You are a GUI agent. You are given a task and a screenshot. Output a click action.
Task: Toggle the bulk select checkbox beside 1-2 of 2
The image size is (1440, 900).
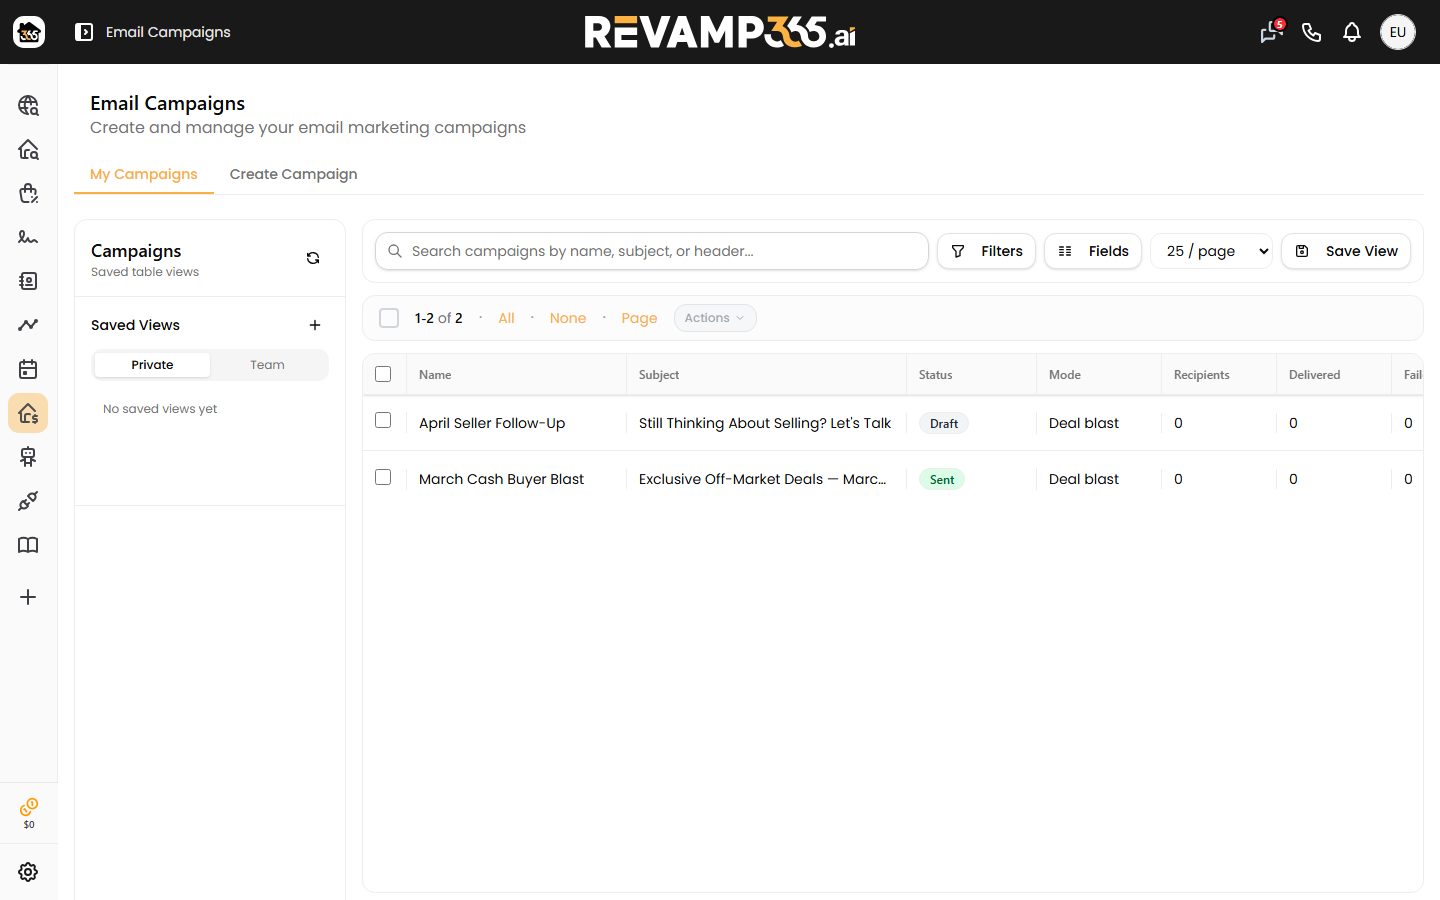(389, 318)
